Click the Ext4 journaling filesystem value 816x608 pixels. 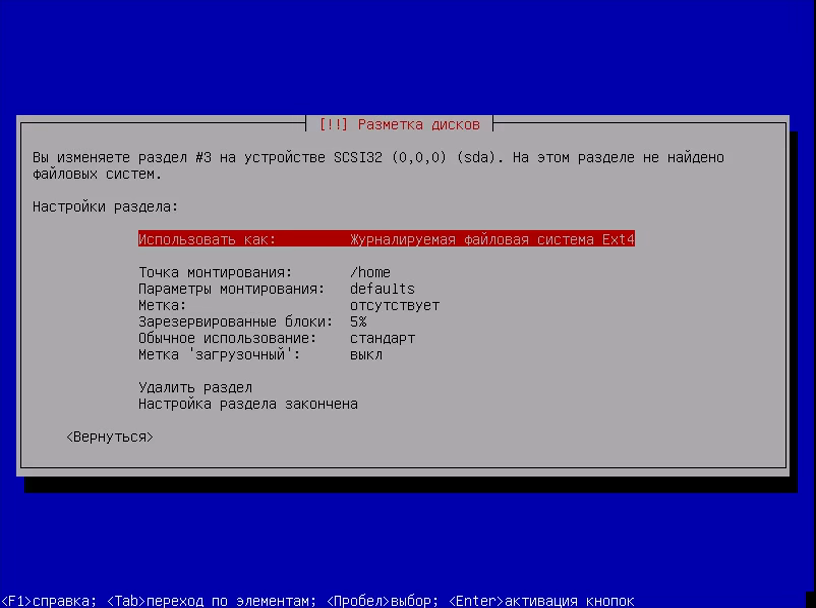[492, 239]
